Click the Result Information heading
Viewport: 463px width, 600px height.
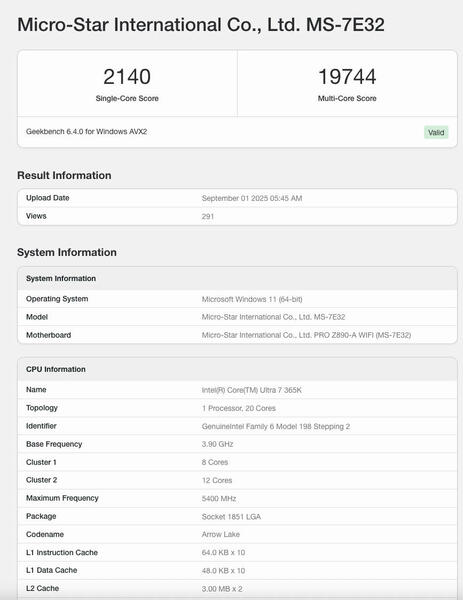click(x=64, y=175)
